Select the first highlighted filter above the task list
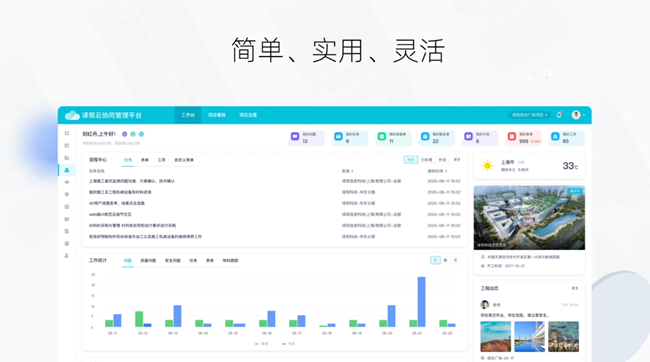The height and width of the screenshot is (362, 650). tap(411, 160)
